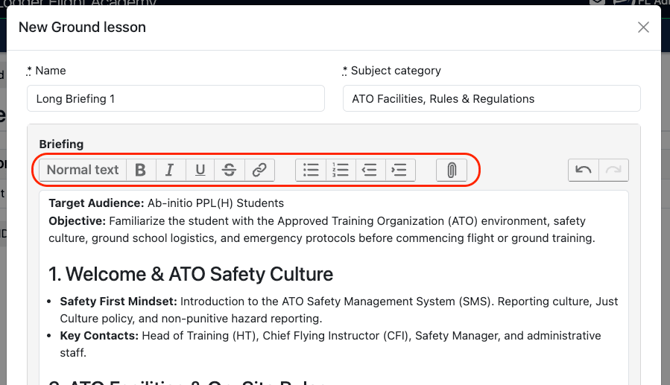670x385 pixels.
Task: Insert a hyperlink with link icon
Action: pos(259,170)
